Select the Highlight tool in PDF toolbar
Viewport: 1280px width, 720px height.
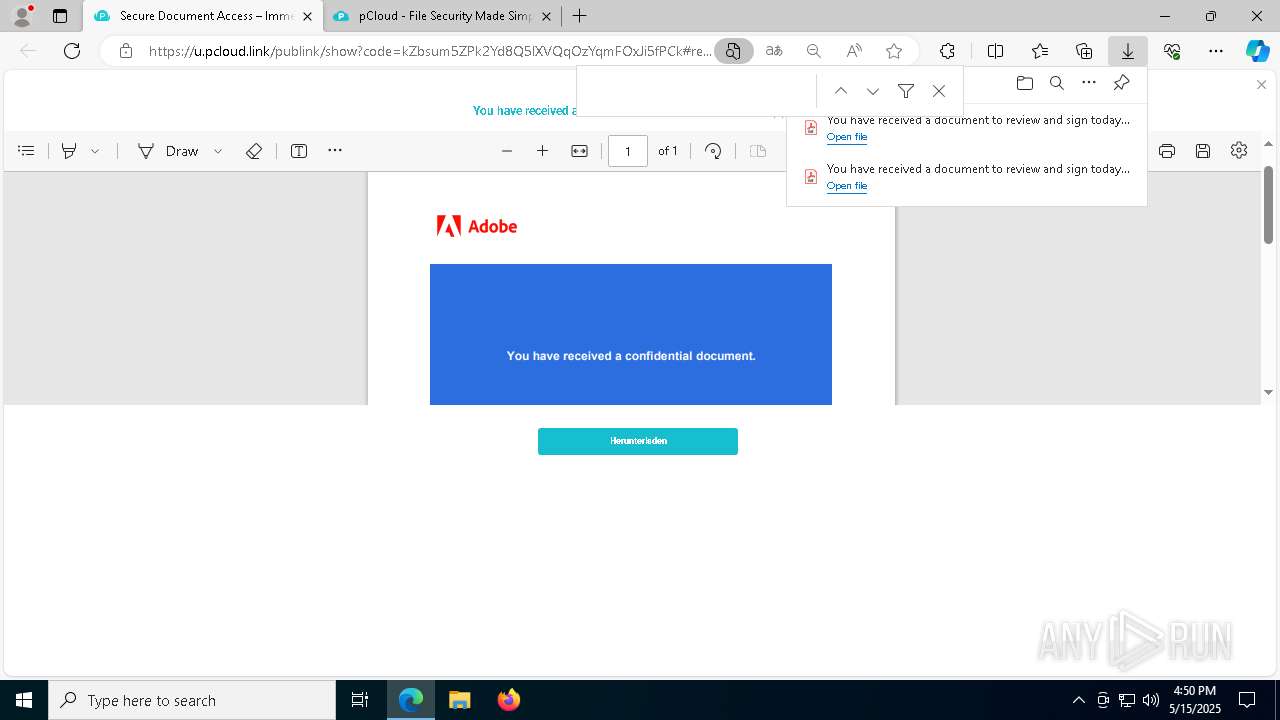[69, 151]
